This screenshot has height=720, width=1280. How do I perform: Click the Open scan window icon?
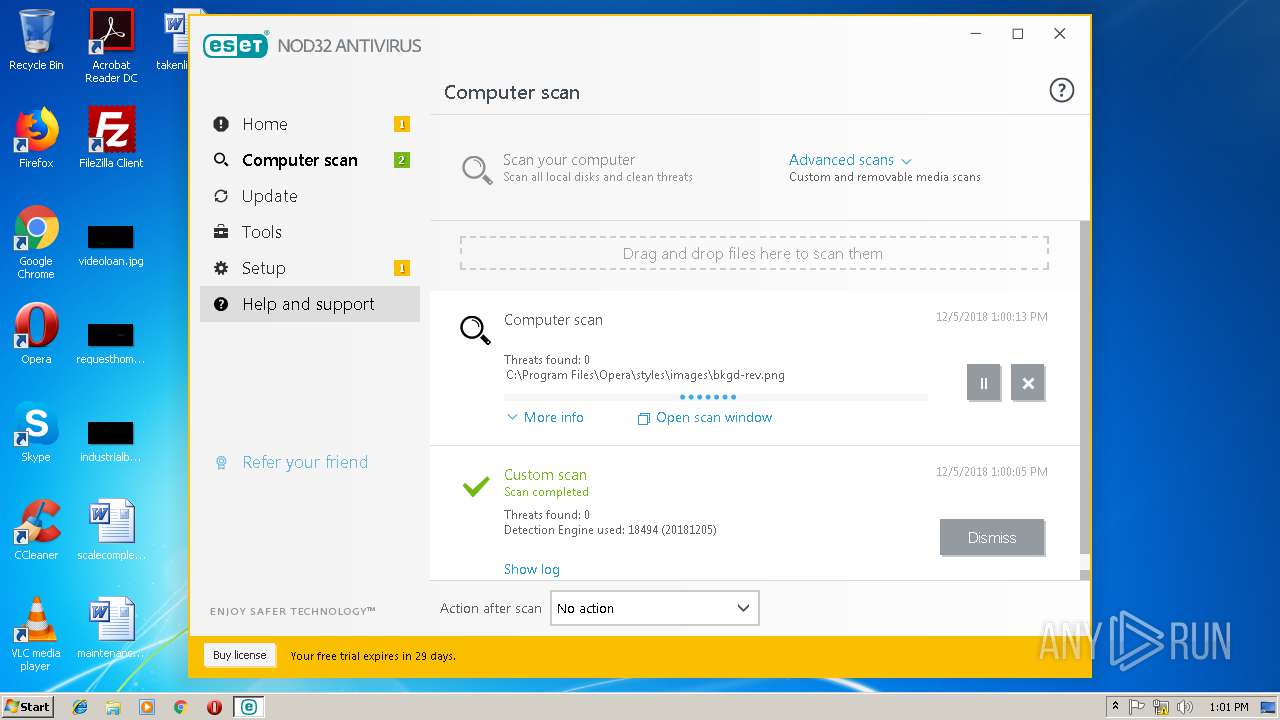[x=644, y=418]
